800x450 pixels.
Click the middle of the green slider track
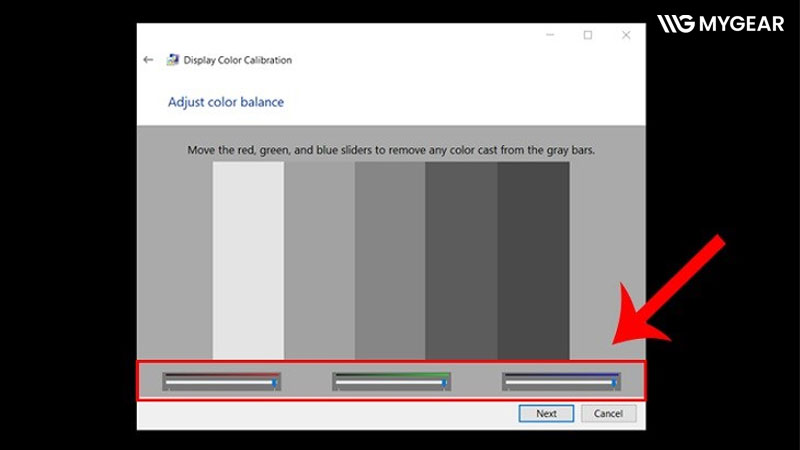pos(391,383)
